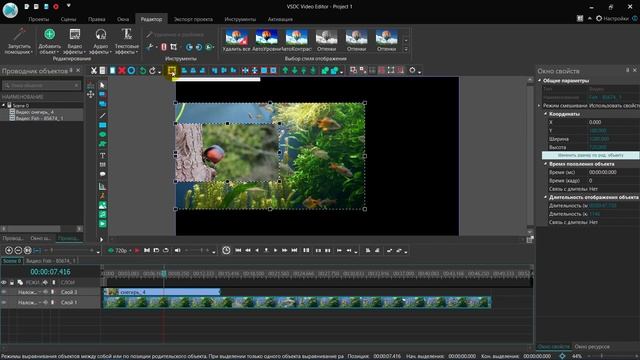The width and height of the screenshot is (640, 360).
Task: Select the add Image tool icon
Action: click(x=102, y=205)
